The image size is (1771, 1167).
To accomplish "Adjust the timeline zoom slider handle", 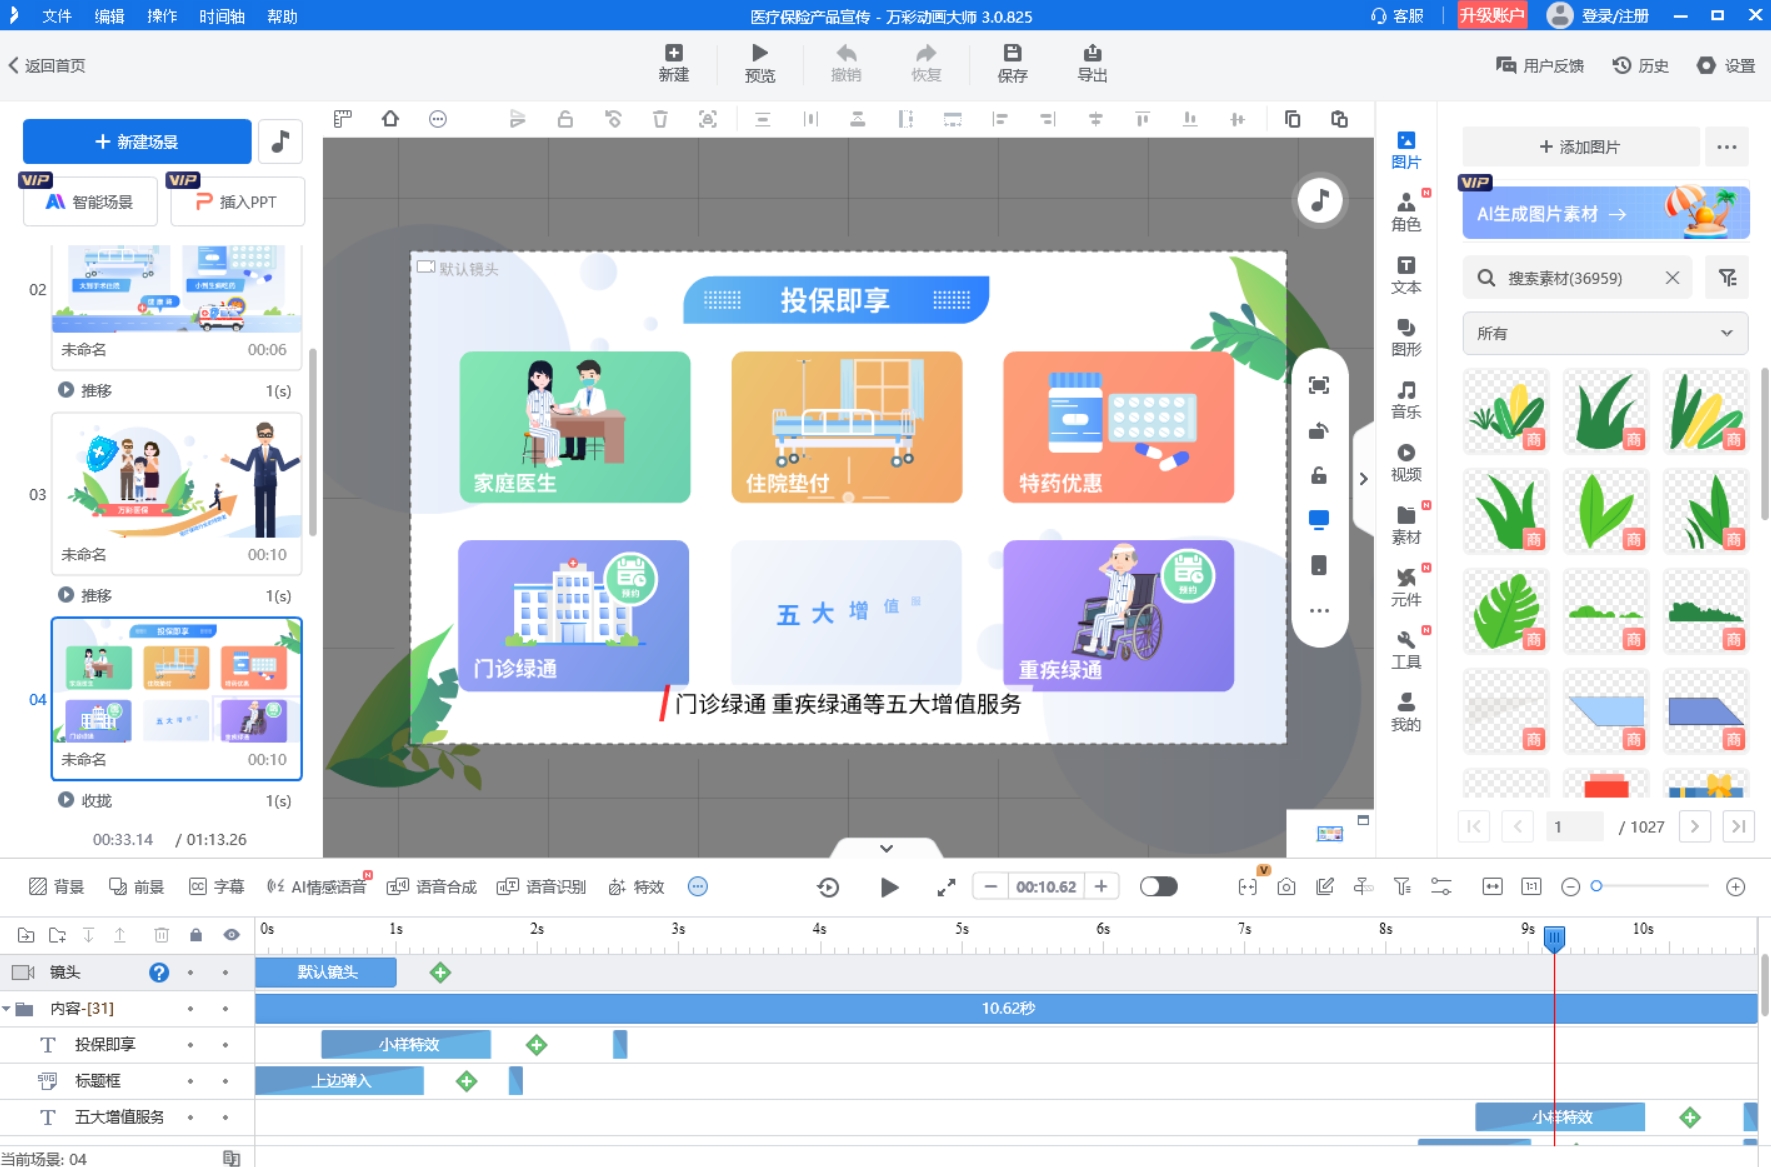I will [x=1597, y=886].
